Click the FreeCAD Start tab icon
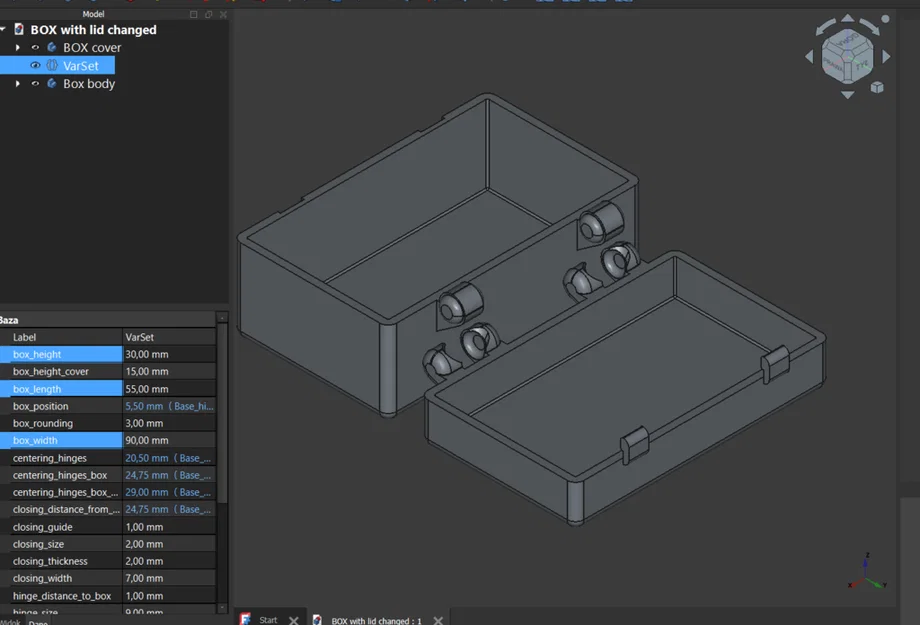 tap(245, 619)
